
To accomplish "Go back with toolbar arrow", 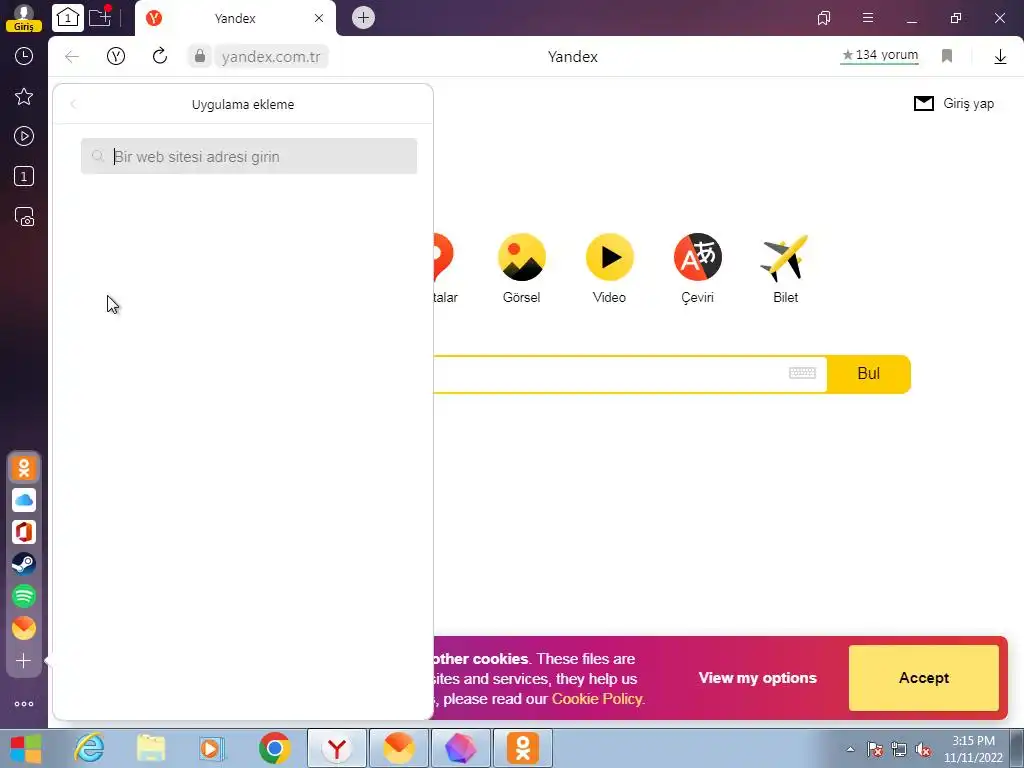I will click(x=72, y=57).
